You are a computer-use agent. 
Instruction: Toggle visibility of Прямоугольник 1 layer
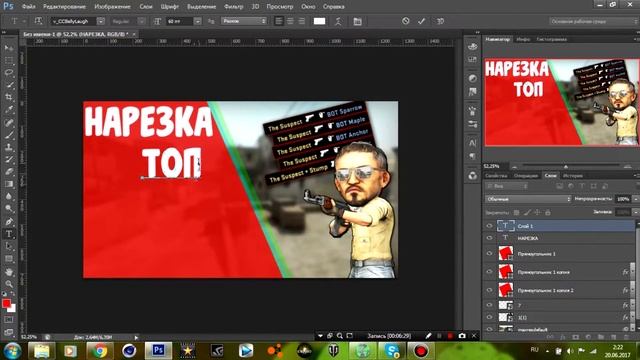(489, 253)
